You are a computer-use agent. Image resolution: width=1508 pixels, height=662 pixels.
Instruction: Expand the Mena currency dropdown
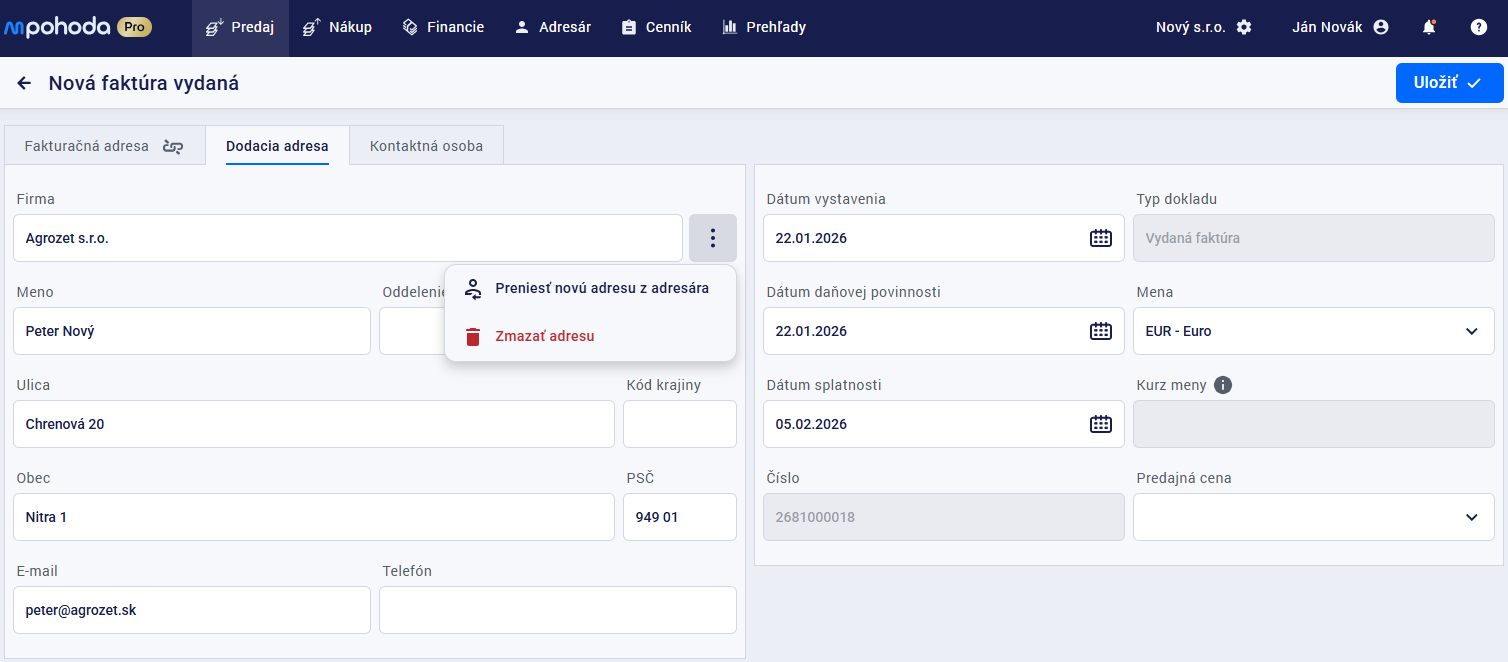pos(1313,331)
